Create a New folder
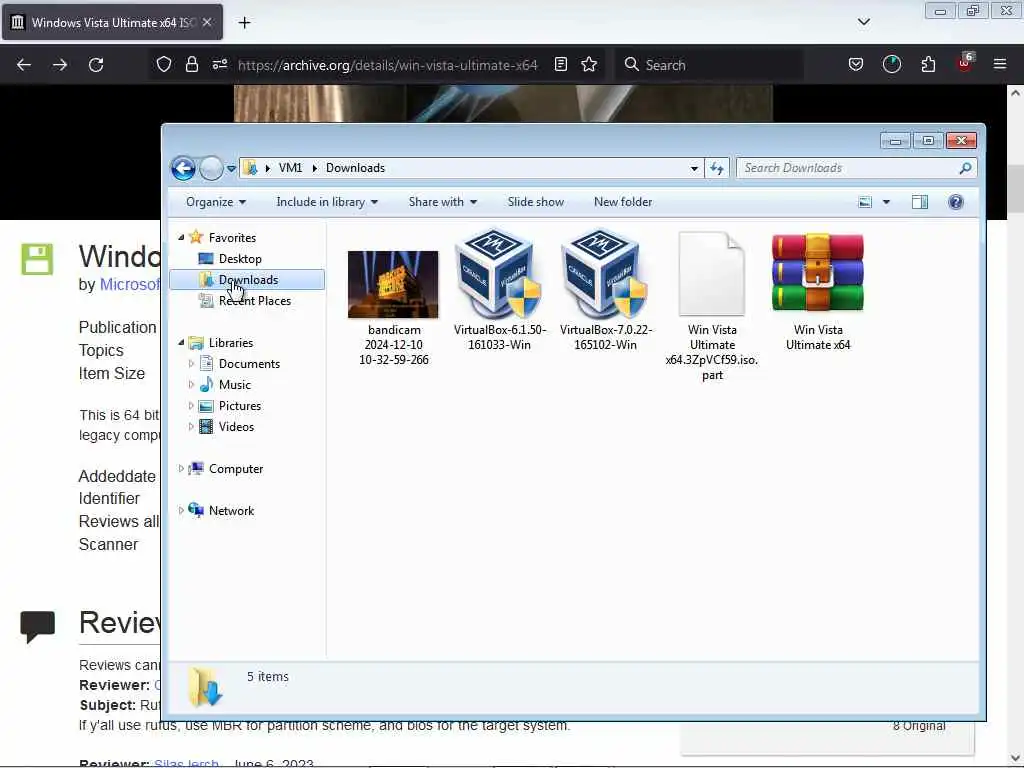1024x768 pixels. pyautogui.click(x=622, y=202)
